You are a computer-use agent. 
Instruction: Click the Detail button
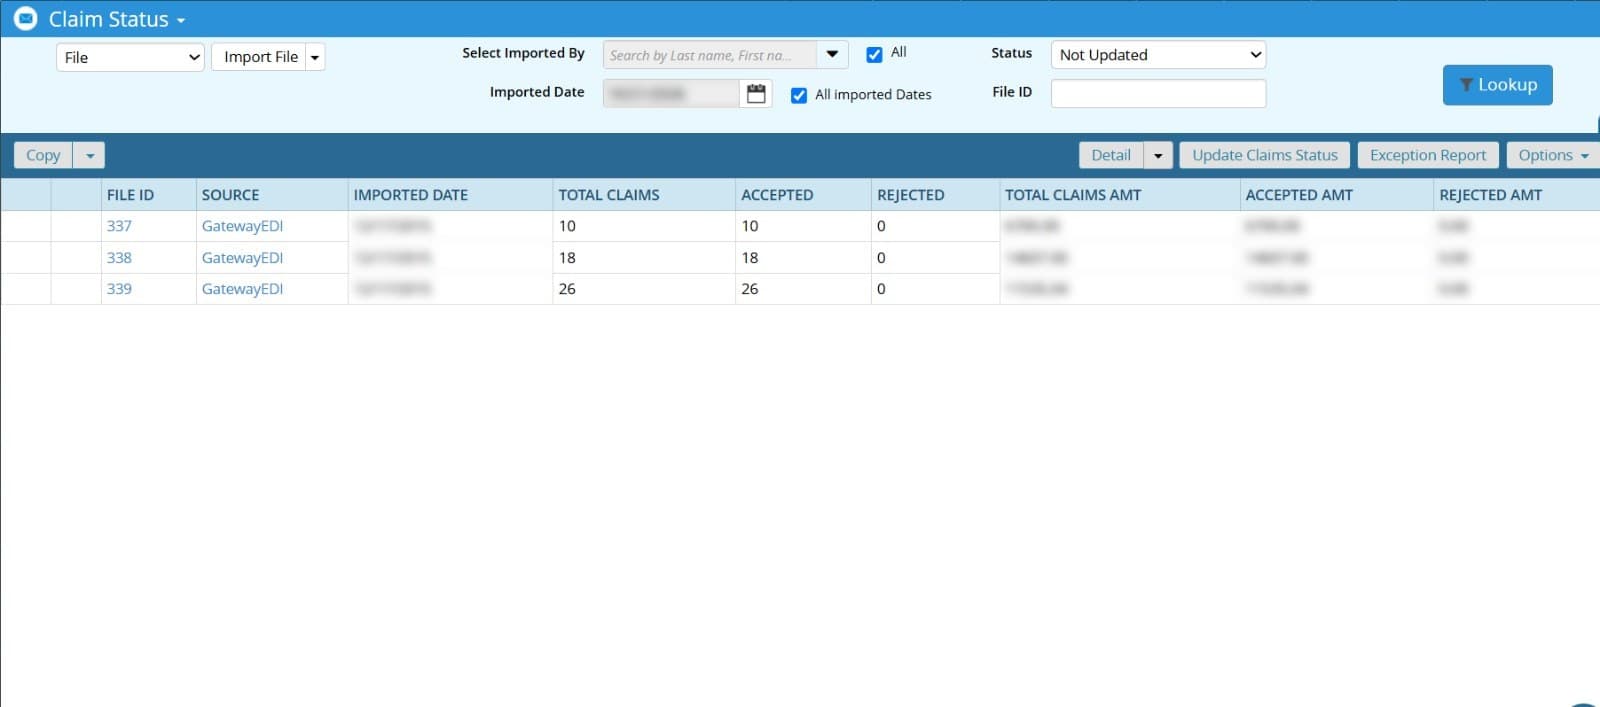pyautogui.click(x=1111, y=155)
